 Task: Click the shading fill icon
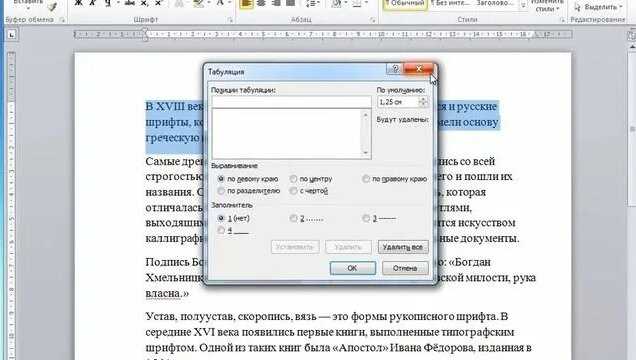336,3
